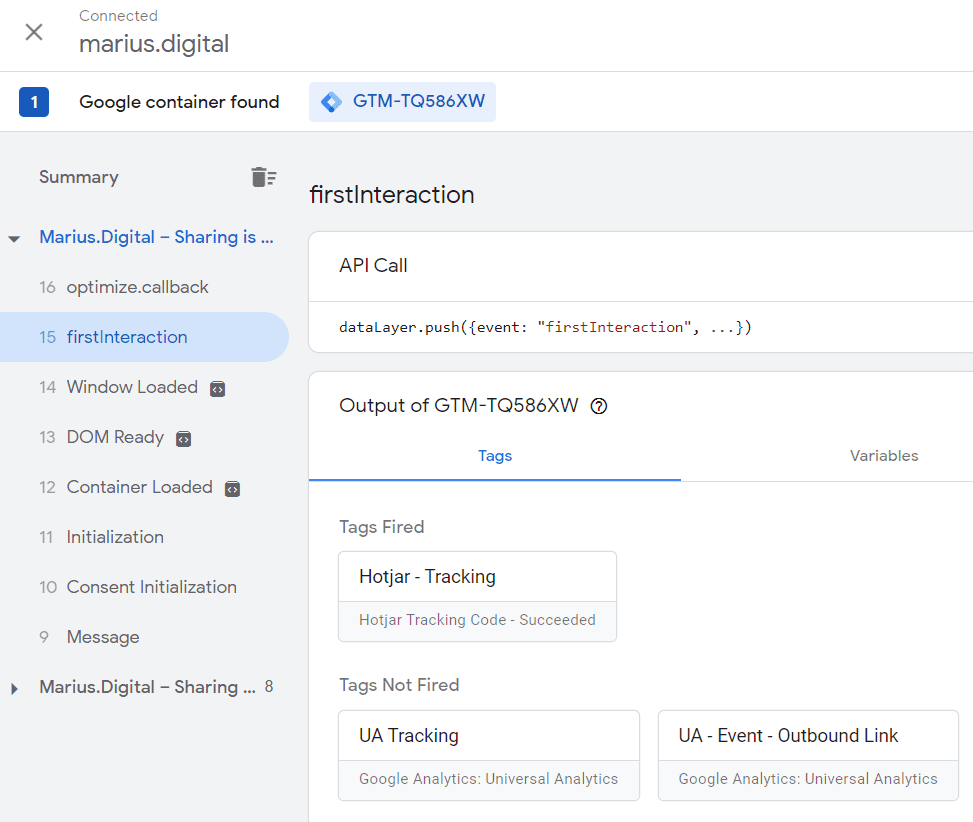Click the API Call card heading
The image size is (973, 822).
[x=373, y=266]
